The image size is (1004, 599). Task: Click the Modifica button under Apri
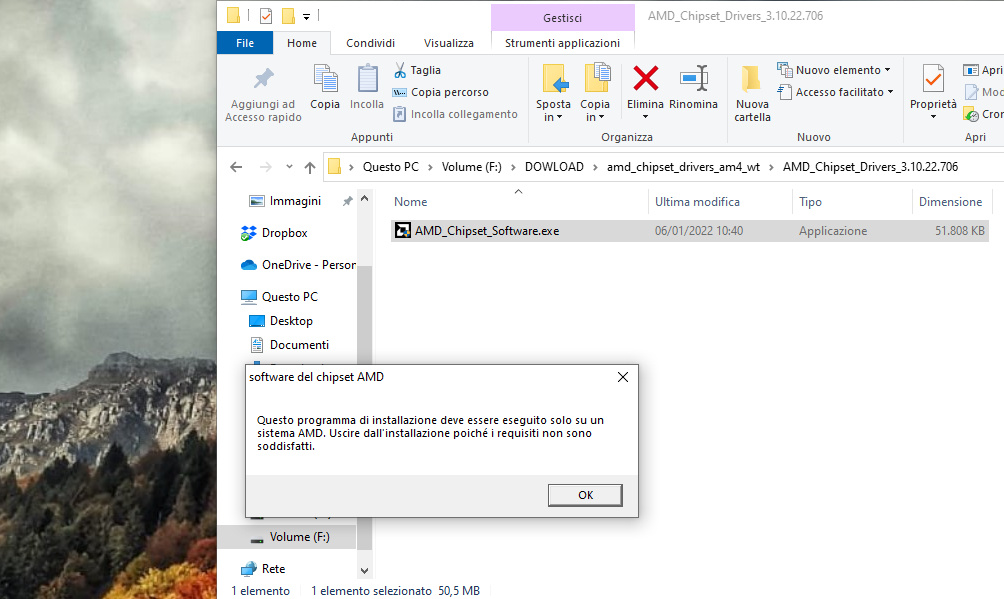984,92
